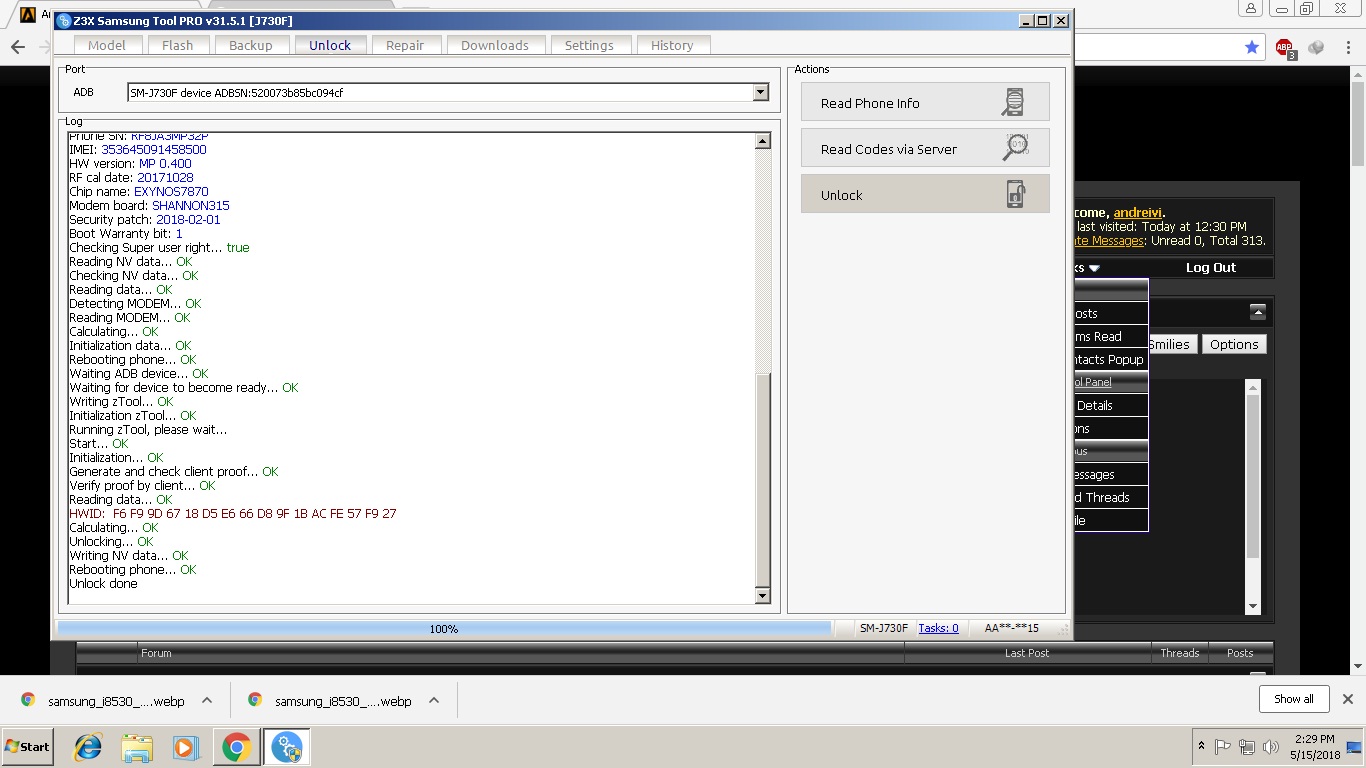Click the log panel's scroll up arrow
This screenshot has height=768, width=1366.
[763, 141]
